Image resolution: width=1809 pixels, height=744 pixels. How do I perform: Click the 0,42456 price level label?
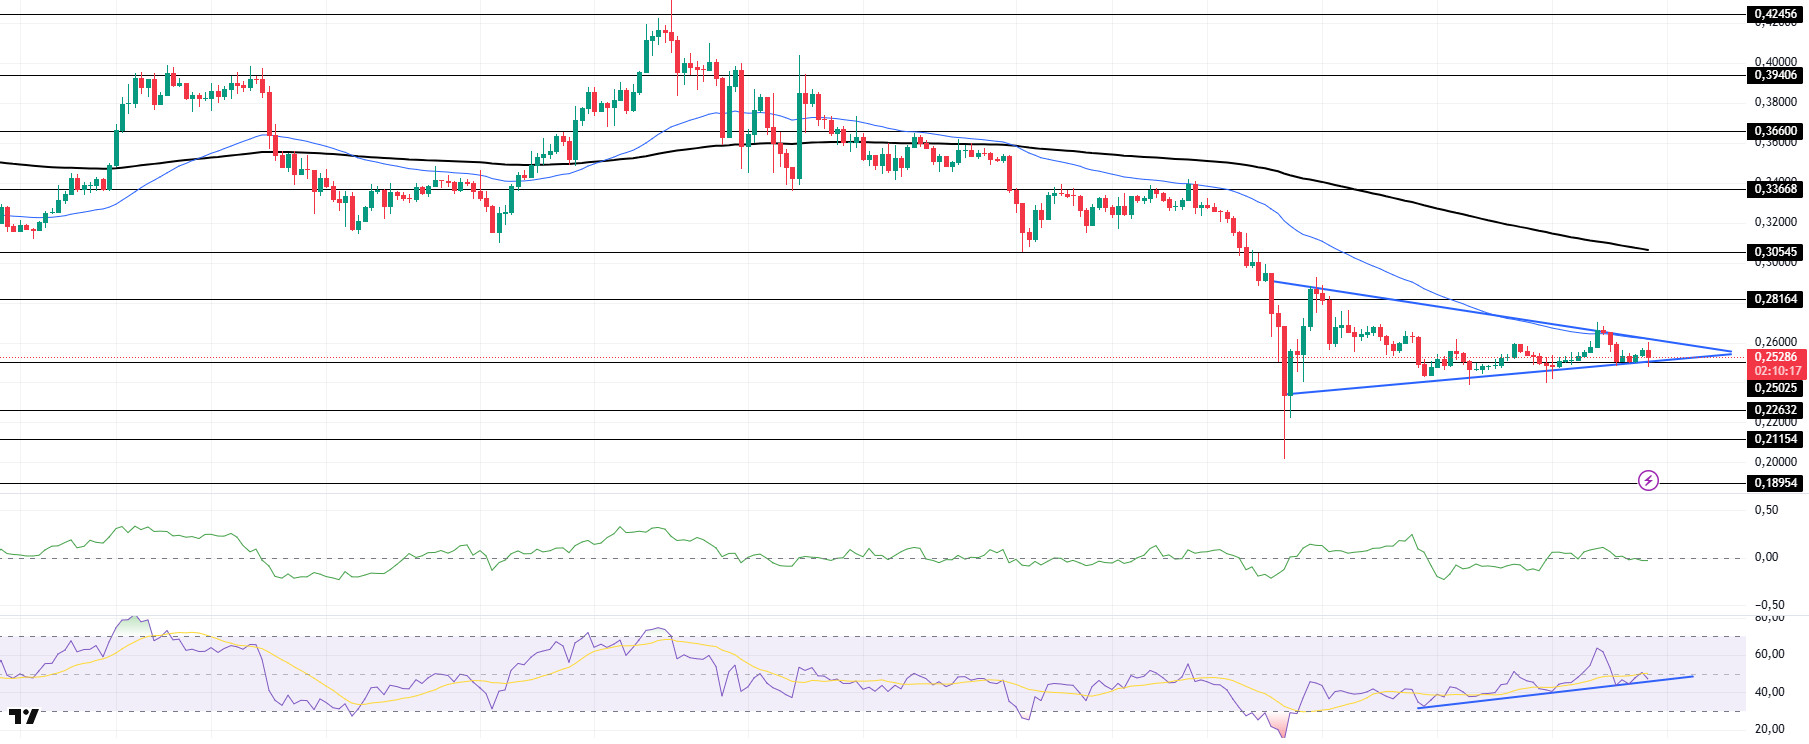tap(1775, 14)
